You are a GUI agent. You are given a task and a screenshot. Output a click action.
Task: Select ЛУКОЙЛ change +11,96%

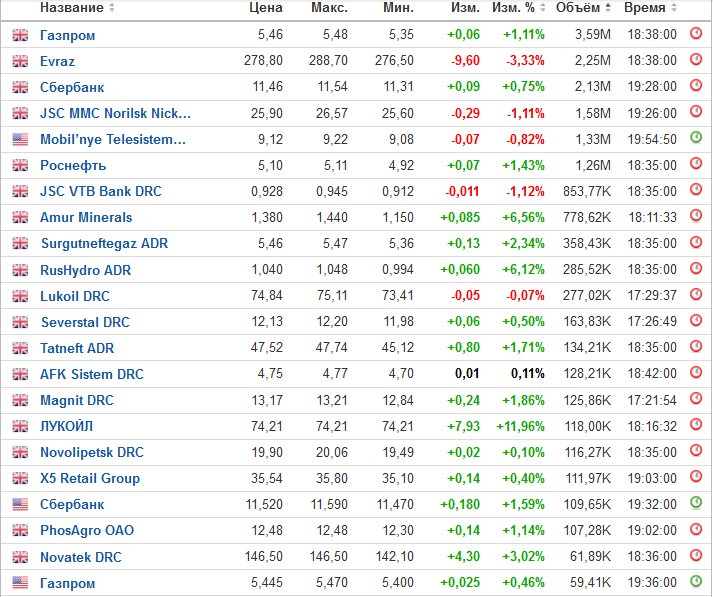(520, 426)
